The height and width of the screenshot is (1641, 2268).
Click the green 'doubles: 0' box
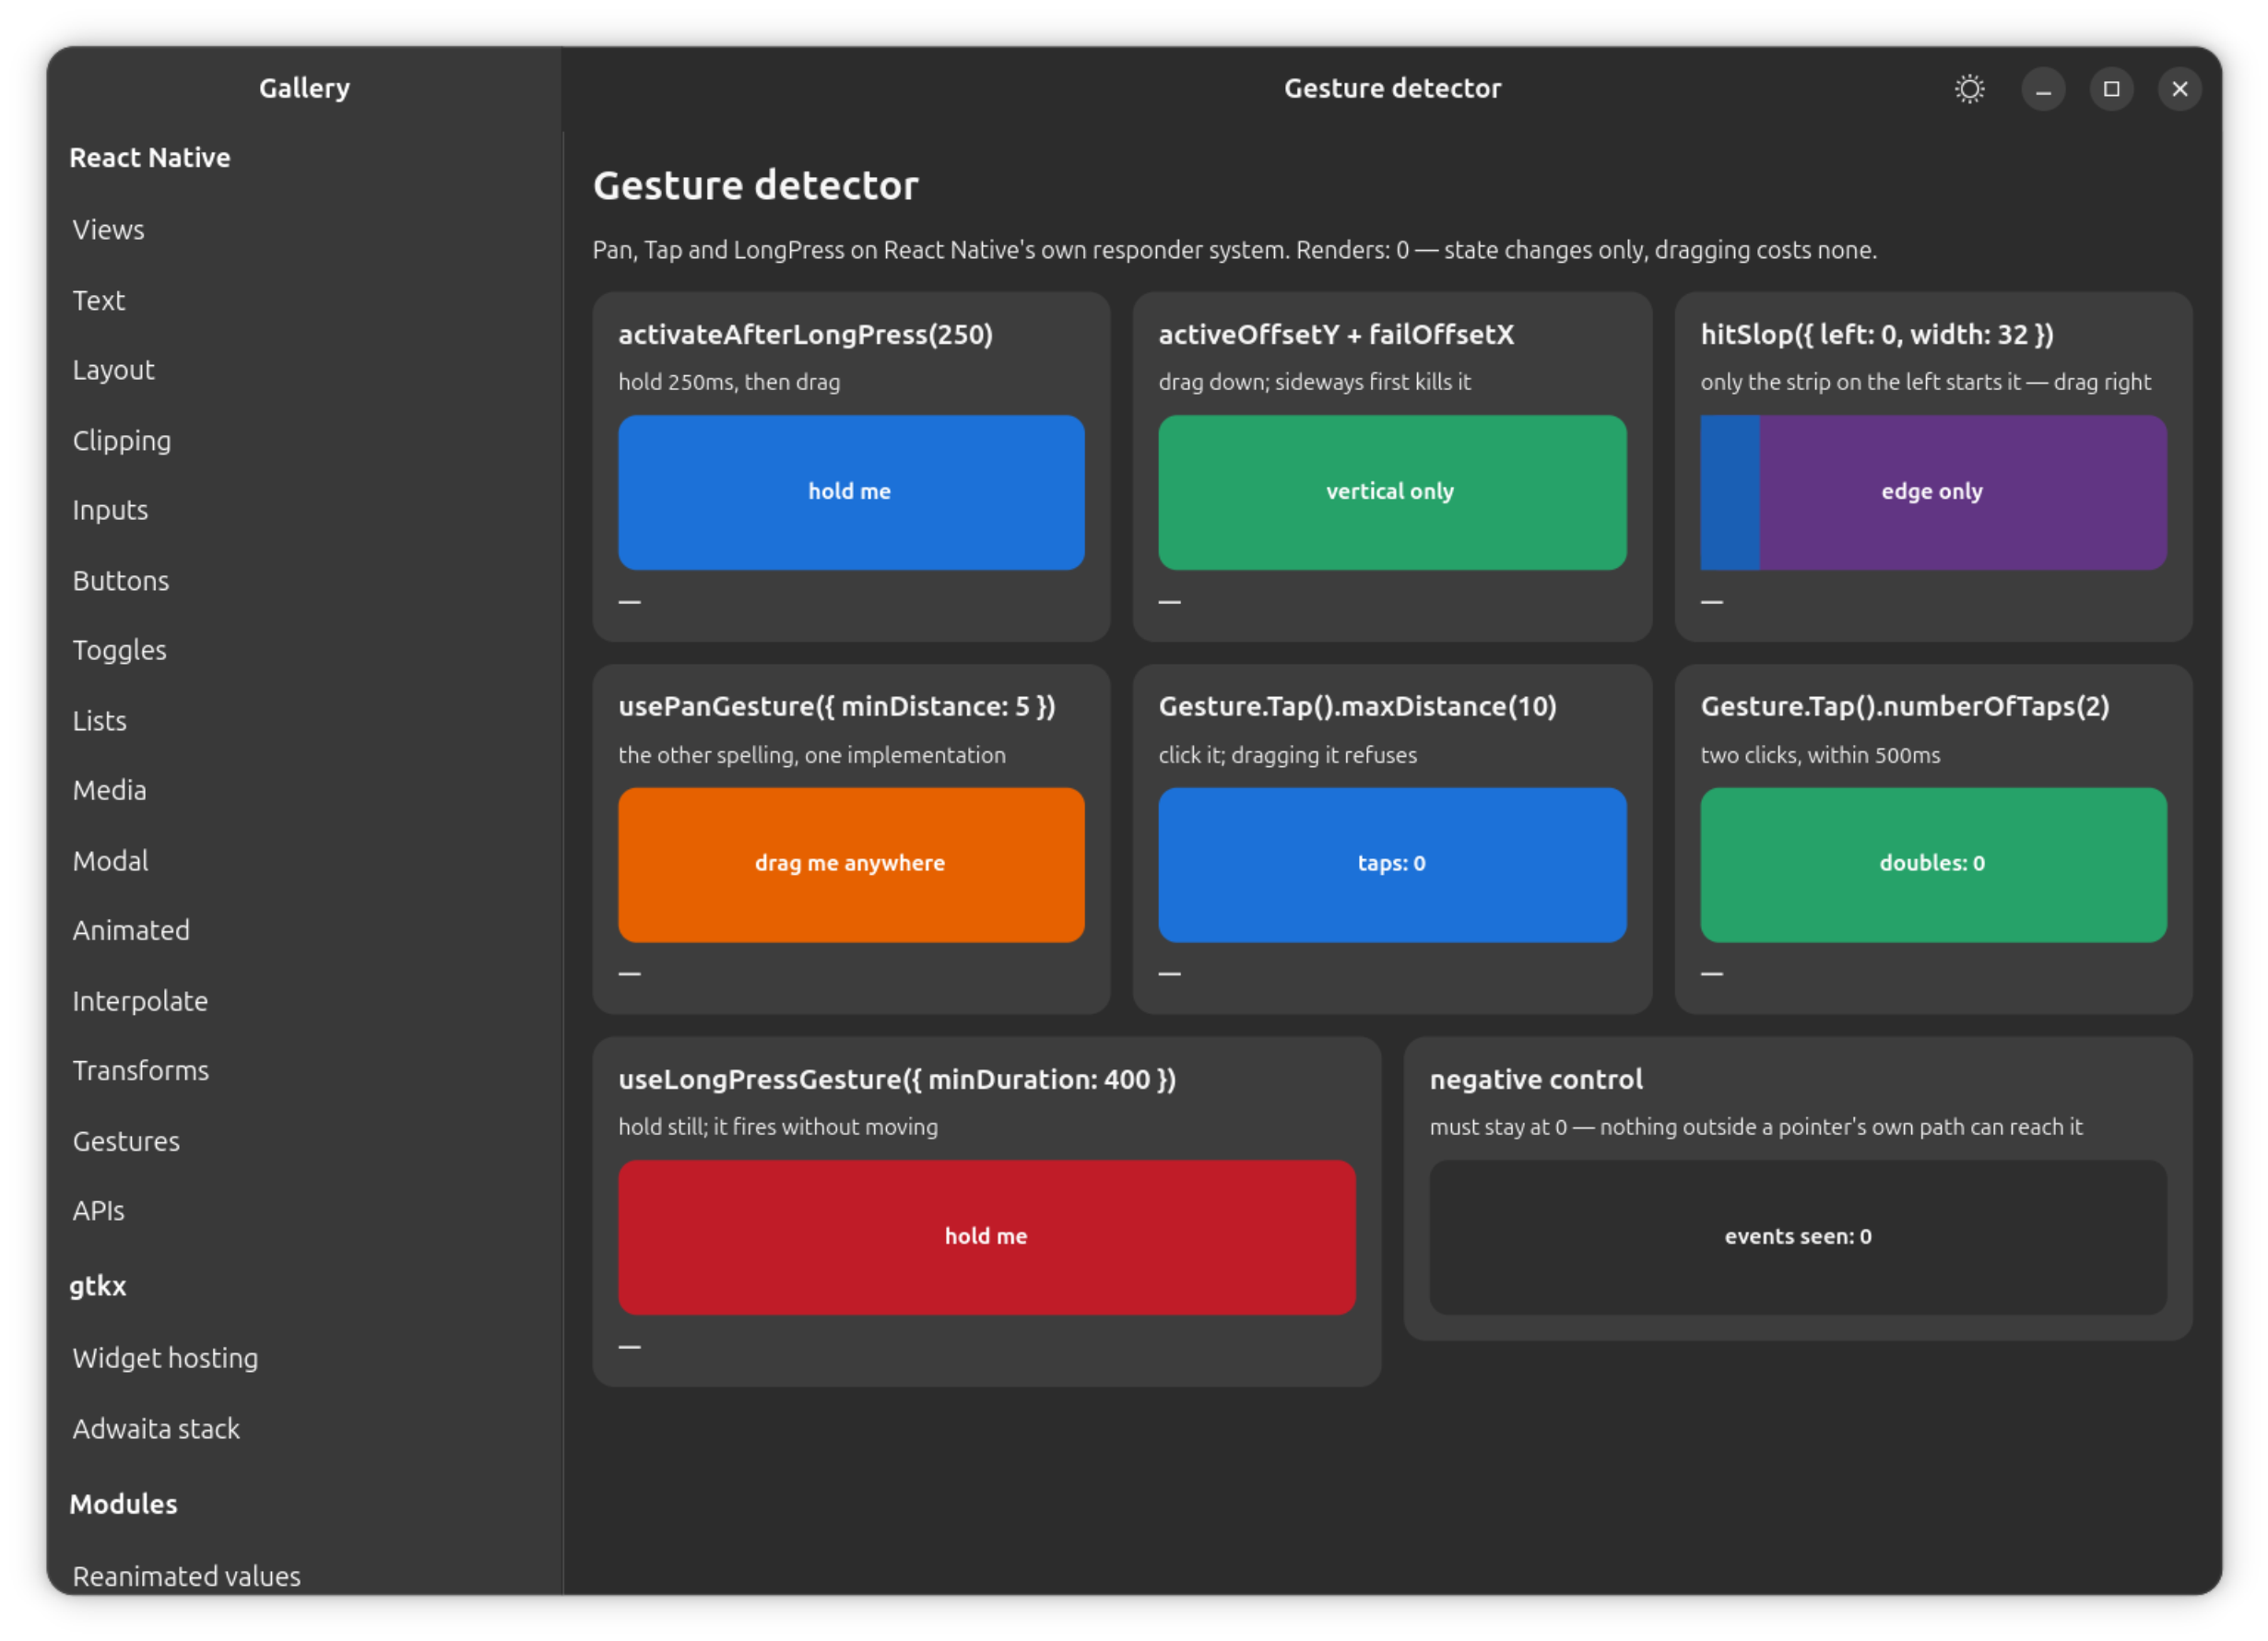1934,865
